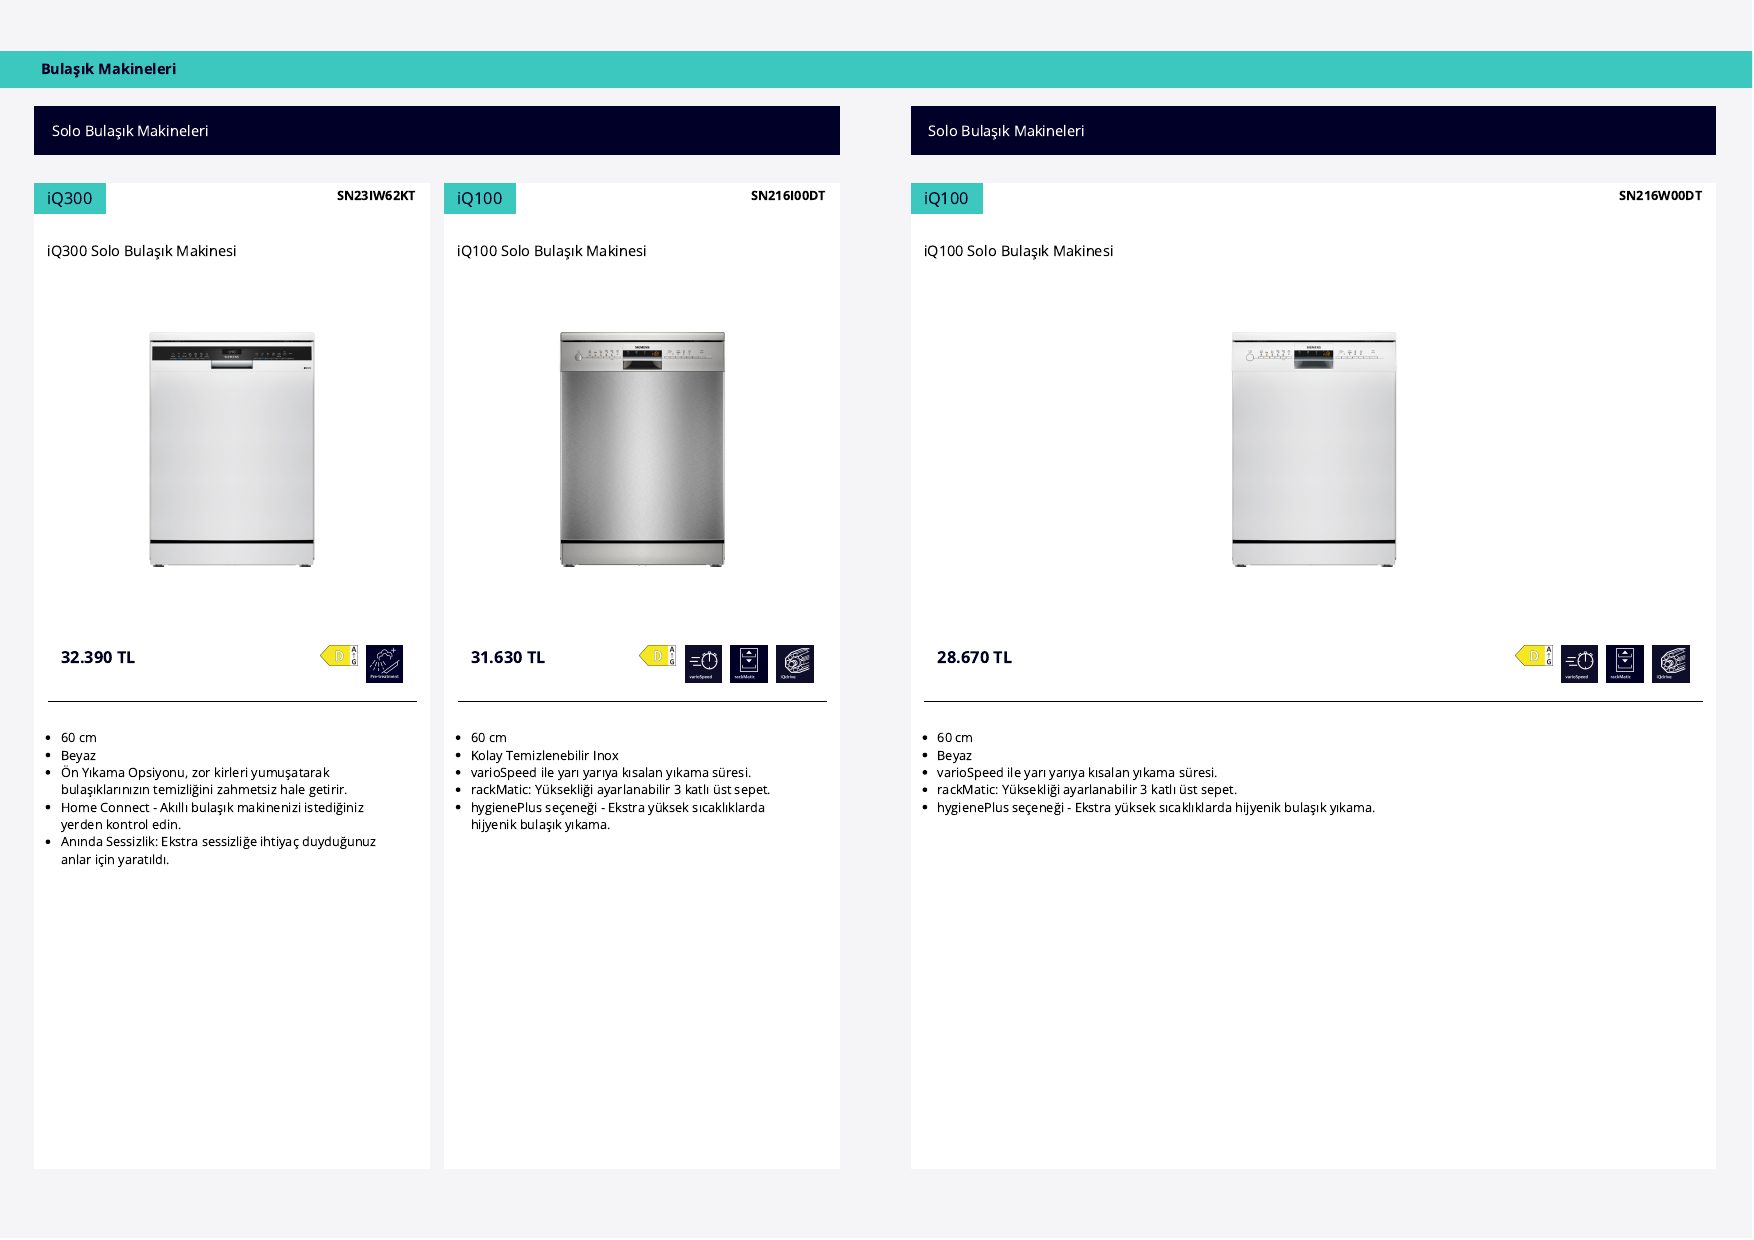Screen dimensions: 1754x1240
Task: Select the varioSpeed icon for SN216I00DT
Action: pyautogui.click(x=703, y=664)
